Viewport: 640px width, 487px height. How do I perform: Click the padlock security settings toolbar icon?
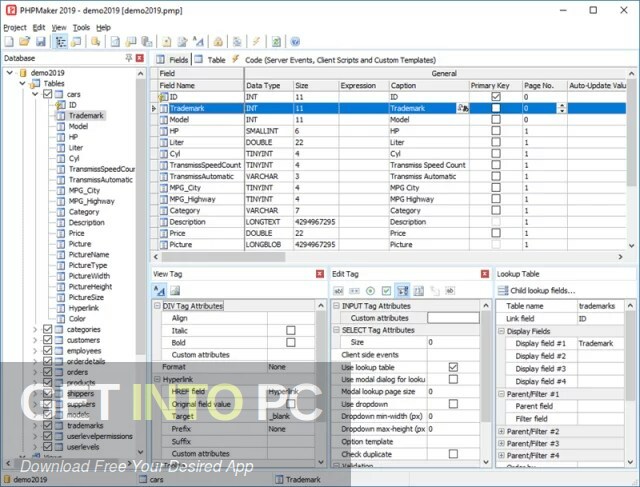(218, 41)
